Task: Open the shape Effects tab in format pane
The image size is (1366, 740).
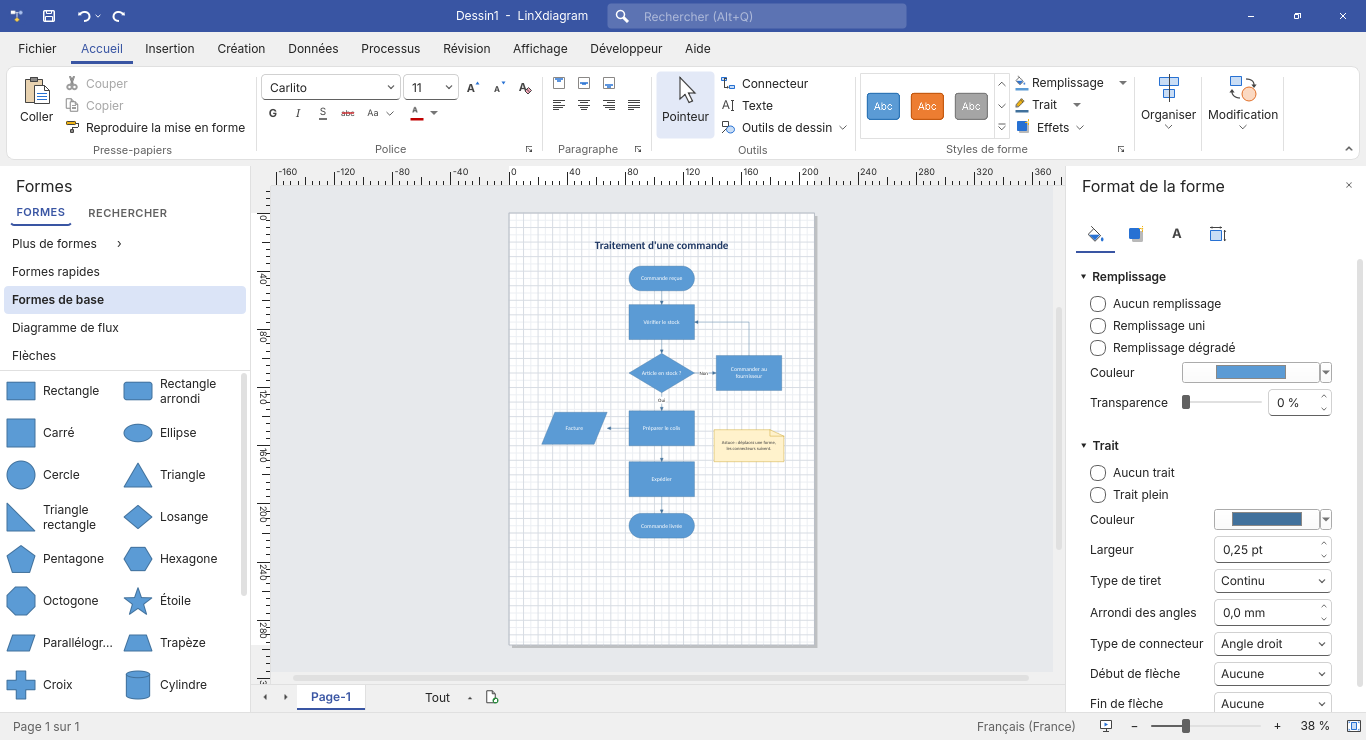Action: [1135, 234]
